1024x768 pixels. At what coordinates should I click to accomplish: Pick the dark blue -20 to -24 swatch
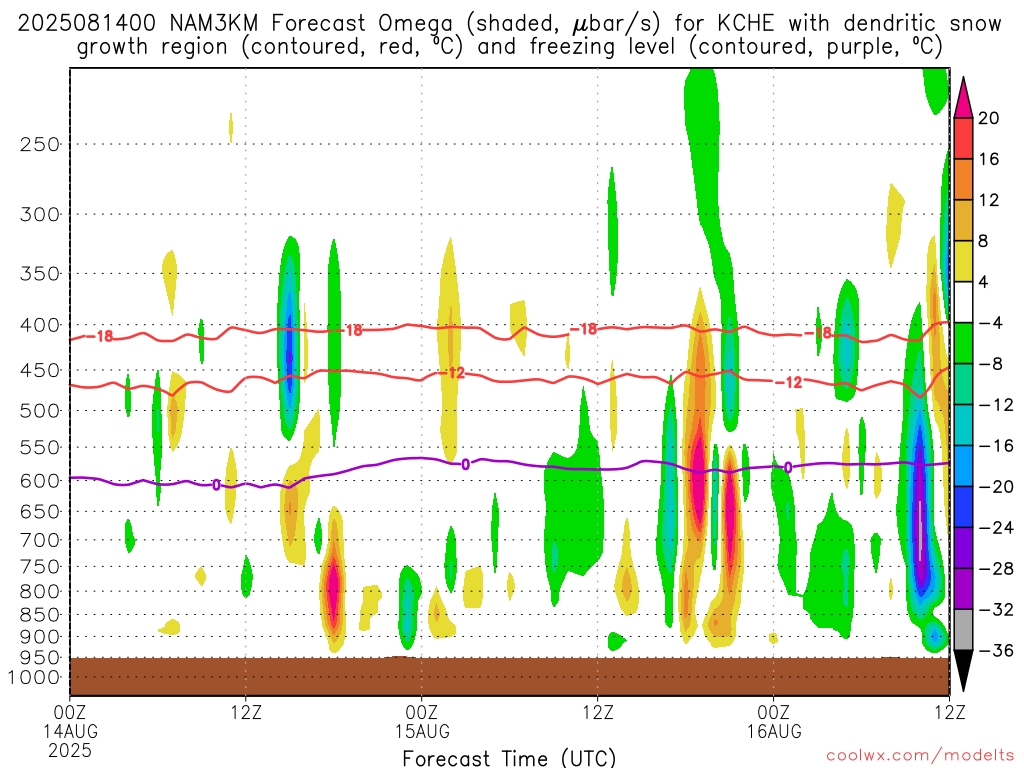click(x=963, y=507)
